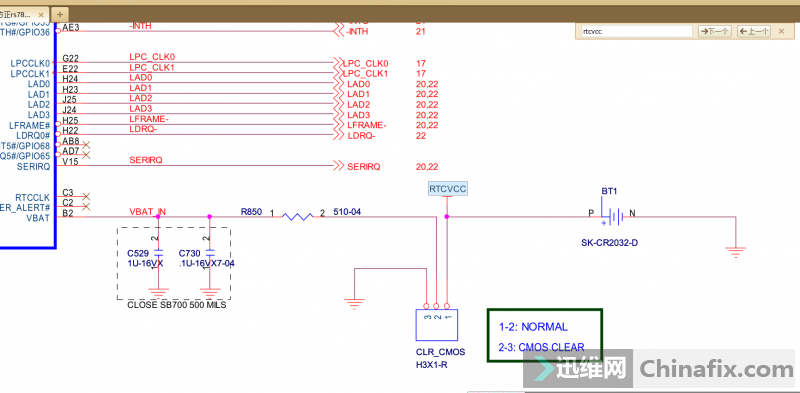Go to previous search result 上一个
The width and height of the screenshot is (800, 393).
point(754,31)
